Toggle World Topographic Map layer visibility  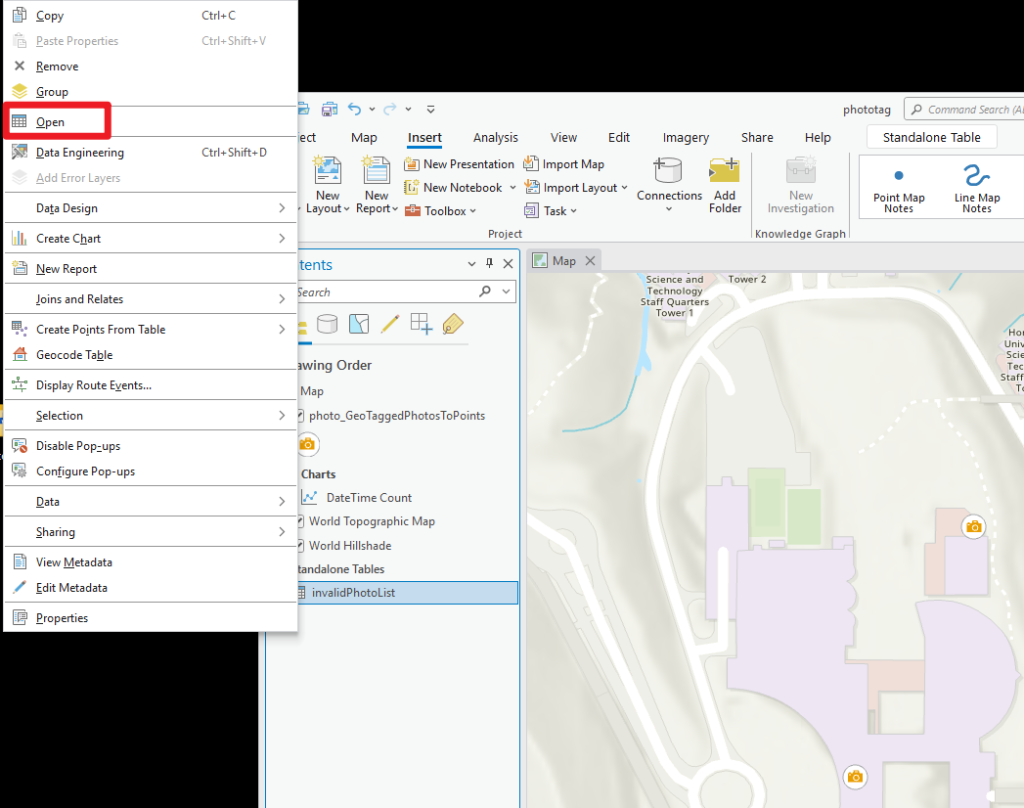(x=300, y=521)
